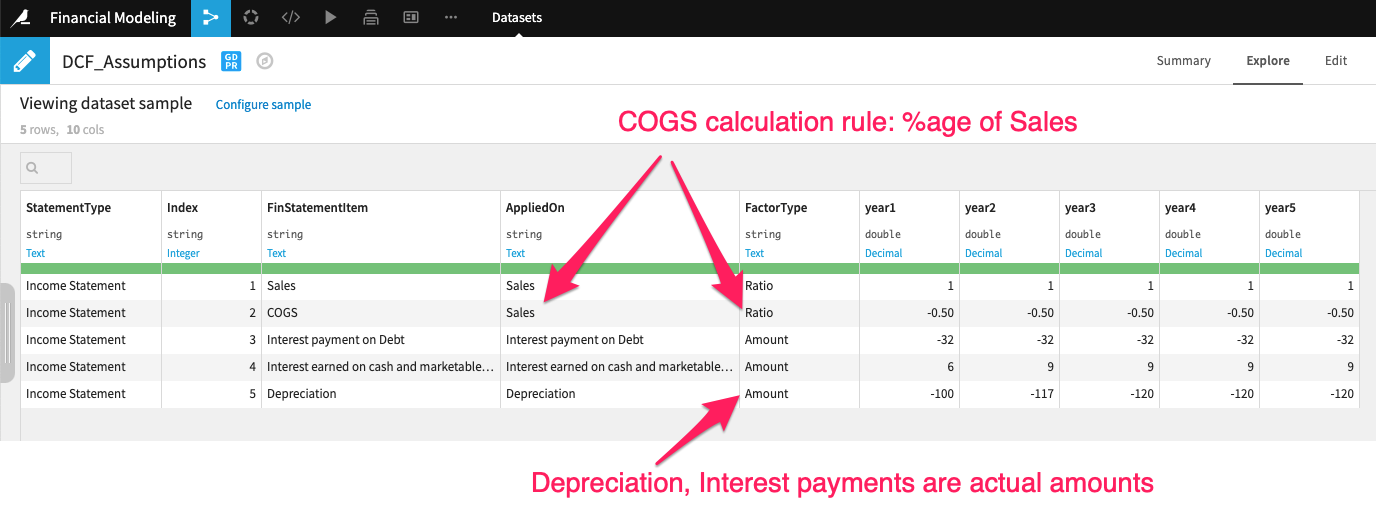Open the print-style icon in top bar
The width and height of the screenshot is (1376, 507).
pos(371,18)
